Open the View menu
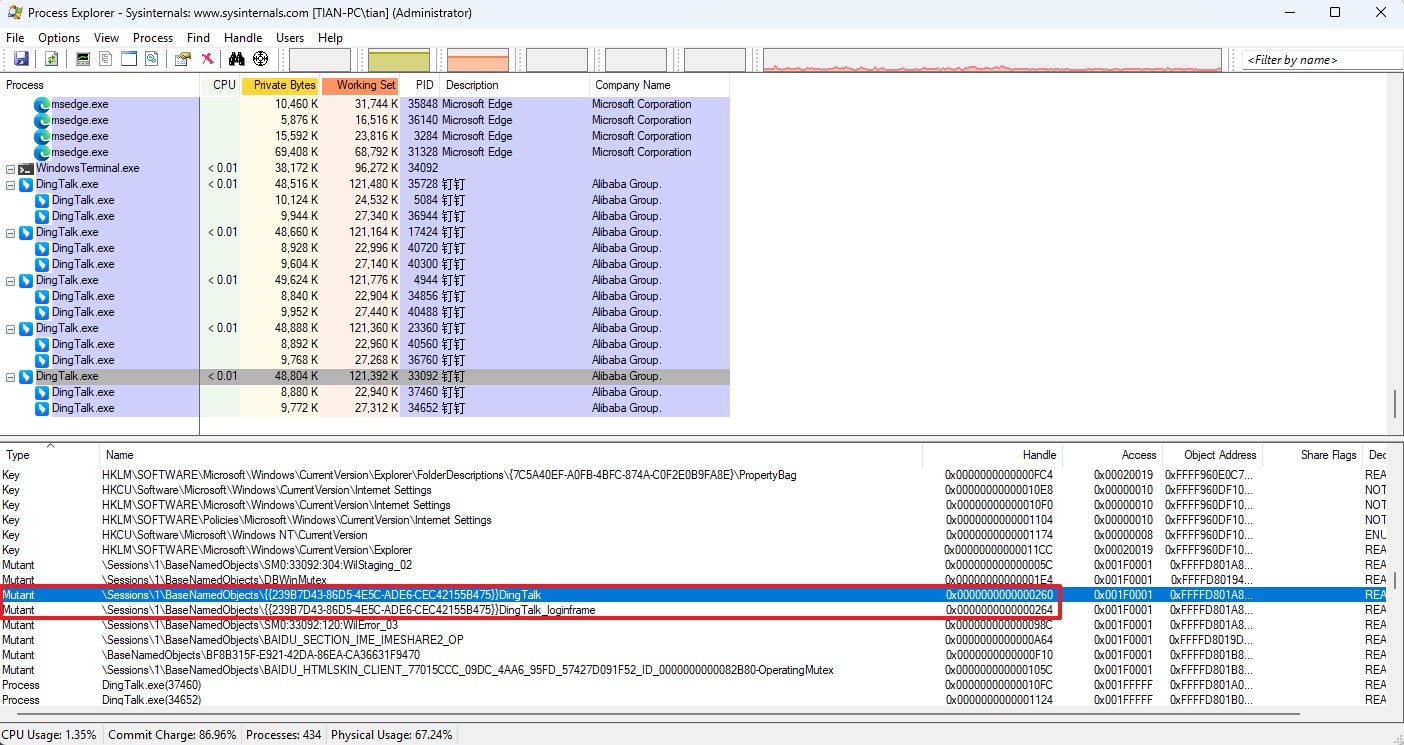 [x=106, y=37]
